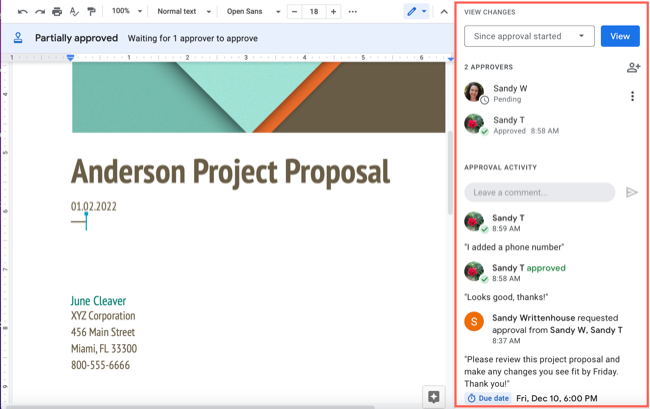Add an approver with person-plus icon
The height and width of the screenshot is (409, 650).
click(x=633, y=68)
